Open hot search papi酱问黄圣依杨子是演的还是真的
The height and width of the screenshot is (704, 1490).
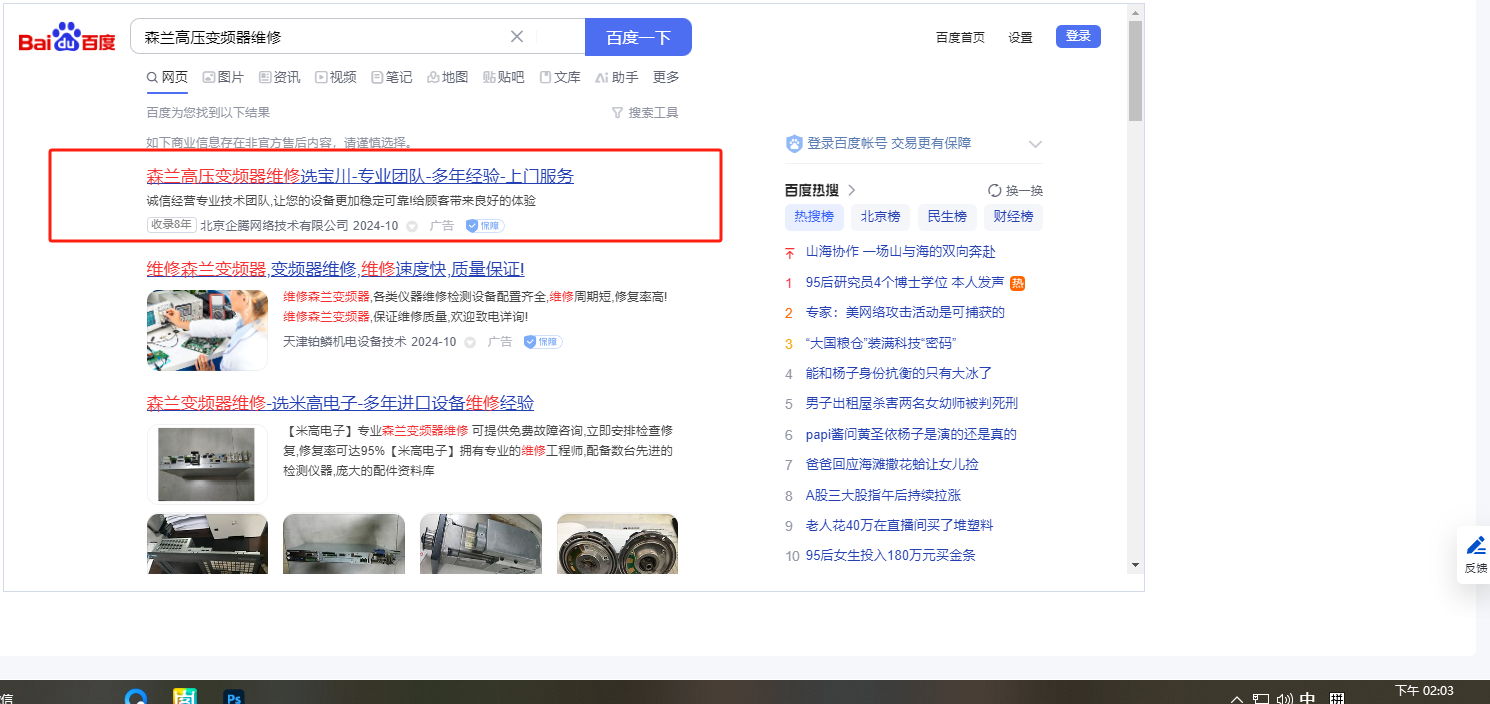click(x=911, y=434)
